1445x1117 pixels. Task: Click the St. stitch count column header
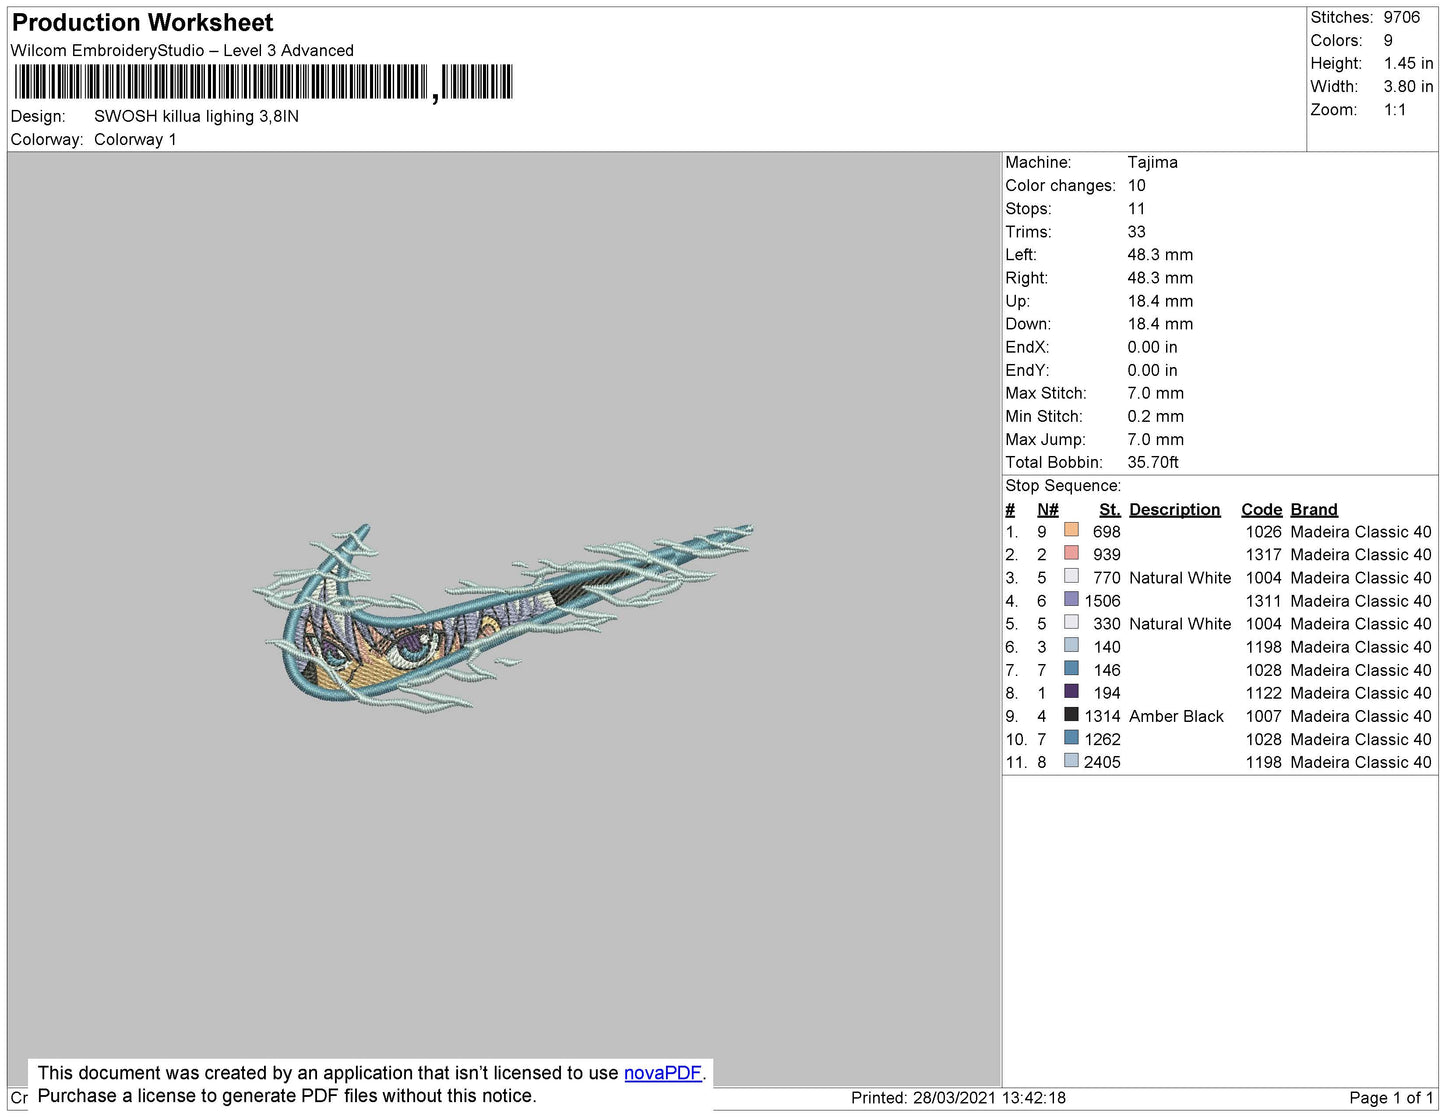(1109, 509)
